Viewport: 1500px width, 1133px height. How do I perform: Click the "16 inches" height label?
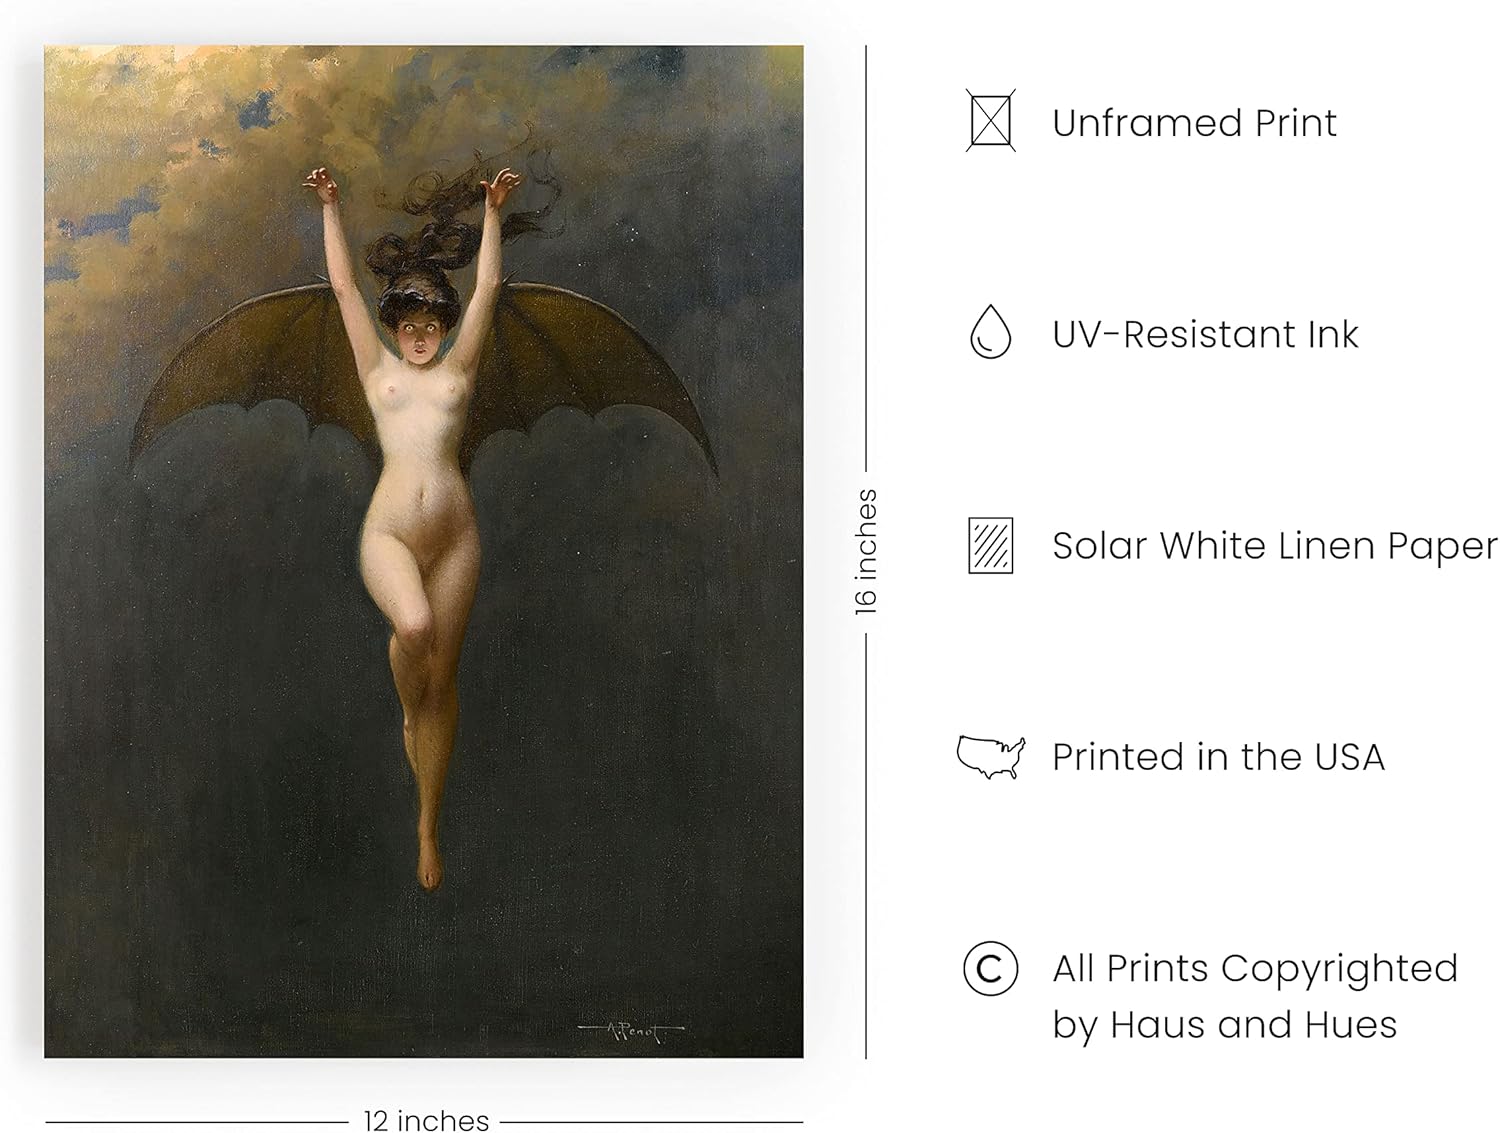[866, 552]
